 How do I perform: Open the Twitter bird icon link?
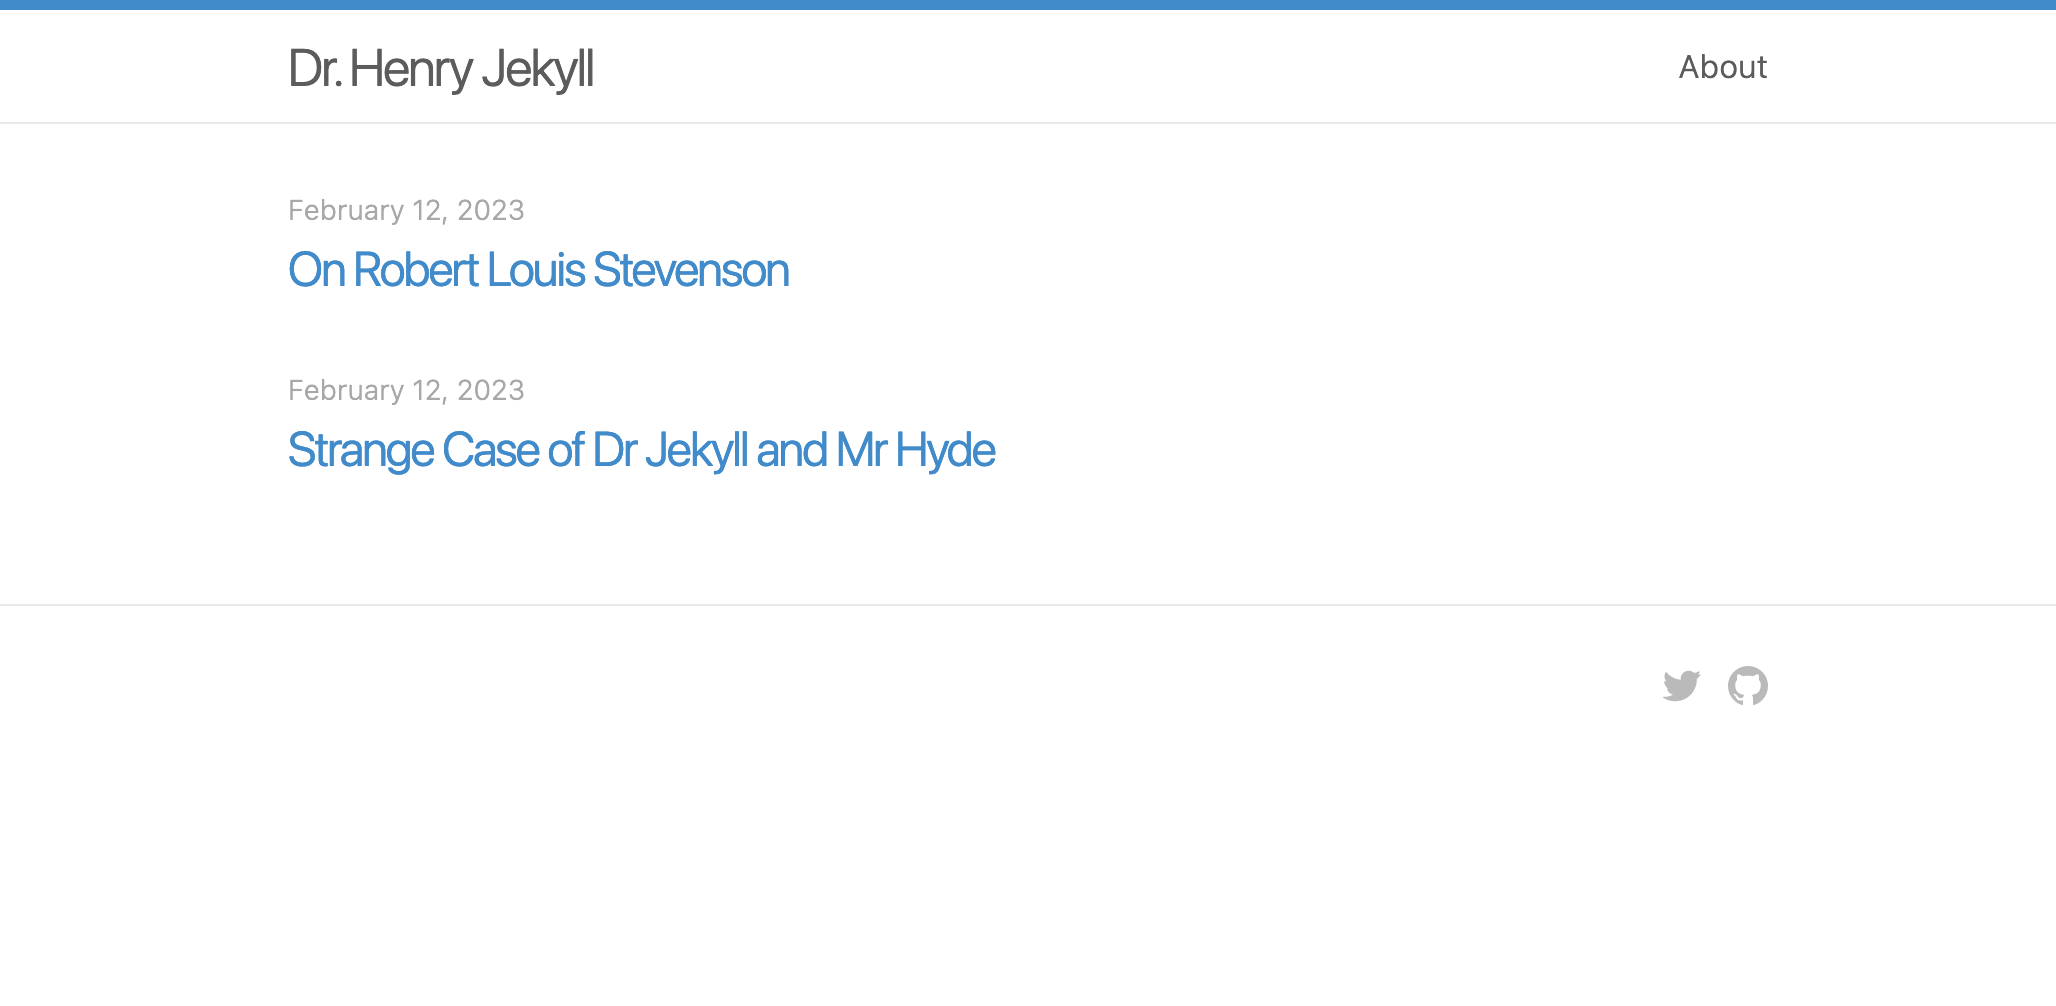click(x=1681, y=686)
